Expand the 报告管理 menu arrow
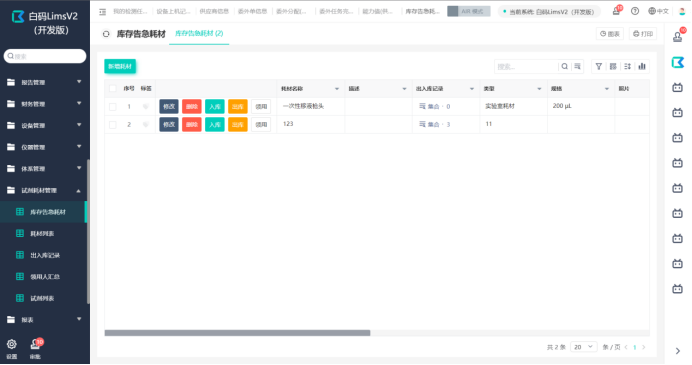This screenshot has height=365, width=692. pyautogui.click(x=79, y=82)
